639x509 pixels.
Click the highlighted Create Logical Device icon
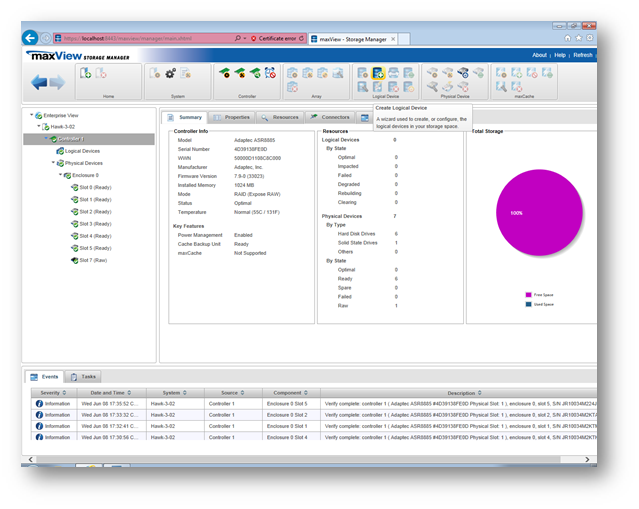pos(378,73)
